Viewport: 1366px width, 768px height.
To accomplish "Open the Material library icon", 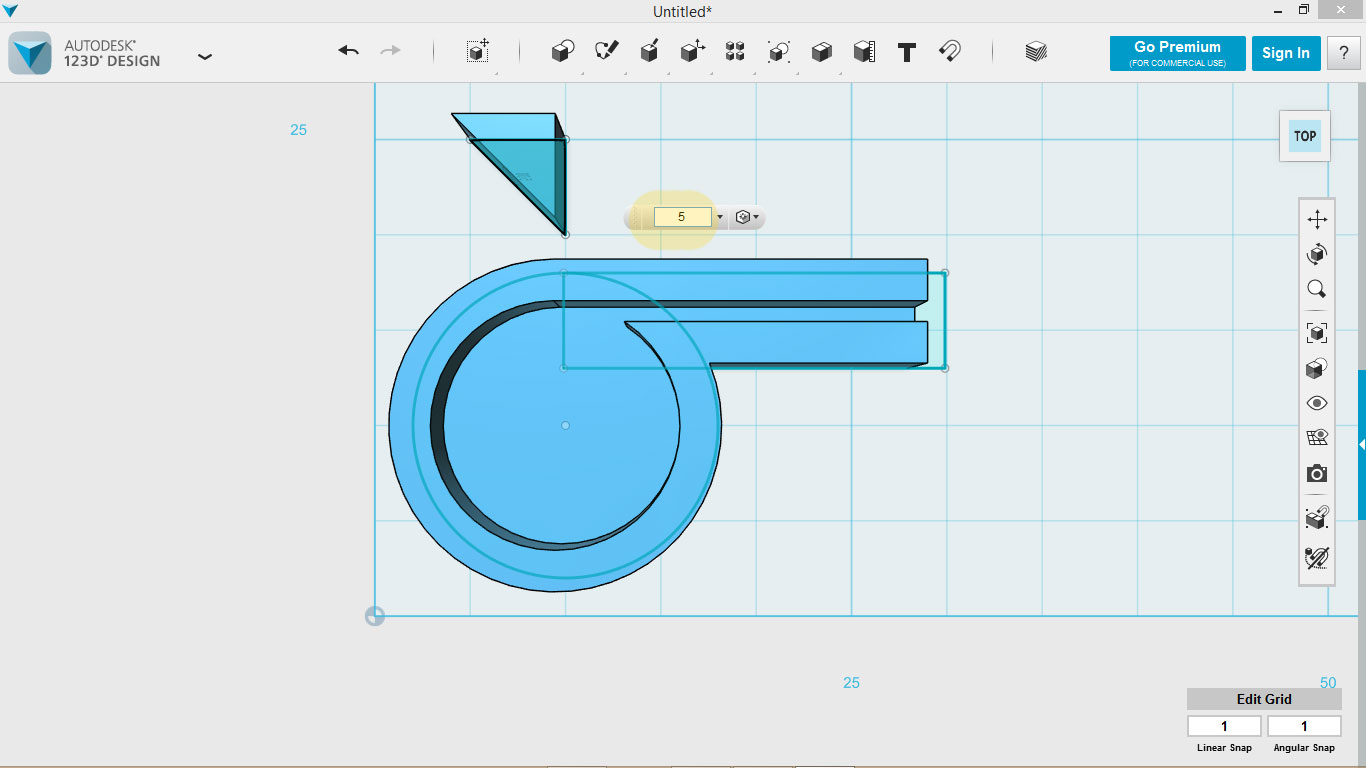I will click(1035, 53).
